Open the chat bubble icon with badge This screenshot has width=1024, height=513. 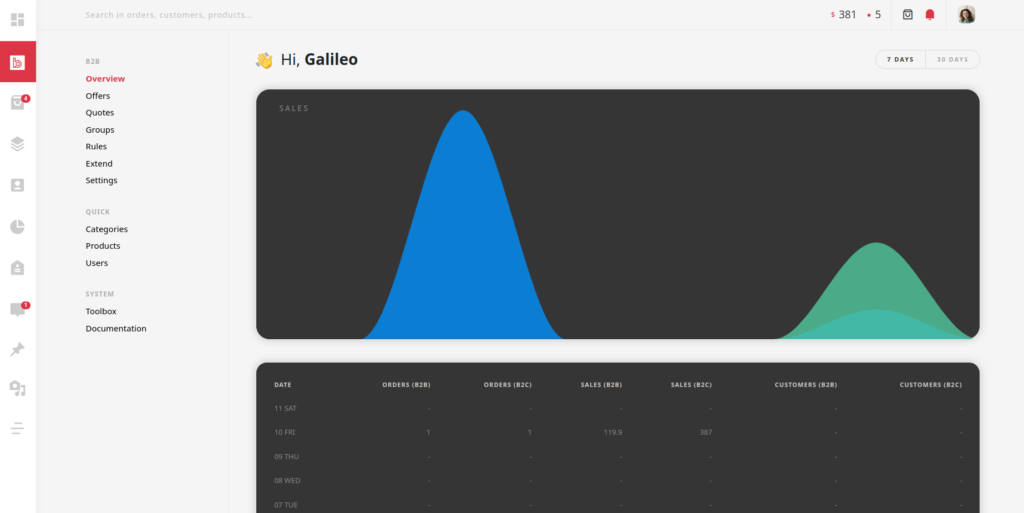pyautogui.click(x=17, y=310)
